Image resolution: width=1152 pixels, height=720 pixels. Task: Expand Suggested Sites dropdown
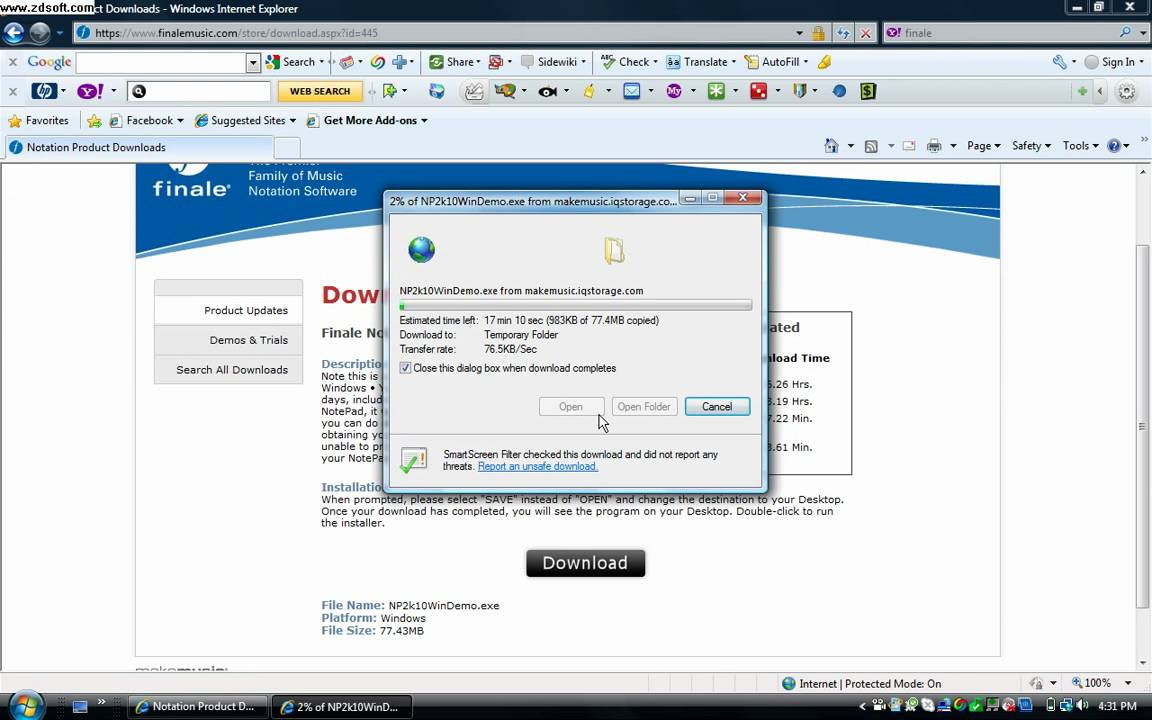pos(292,120)
